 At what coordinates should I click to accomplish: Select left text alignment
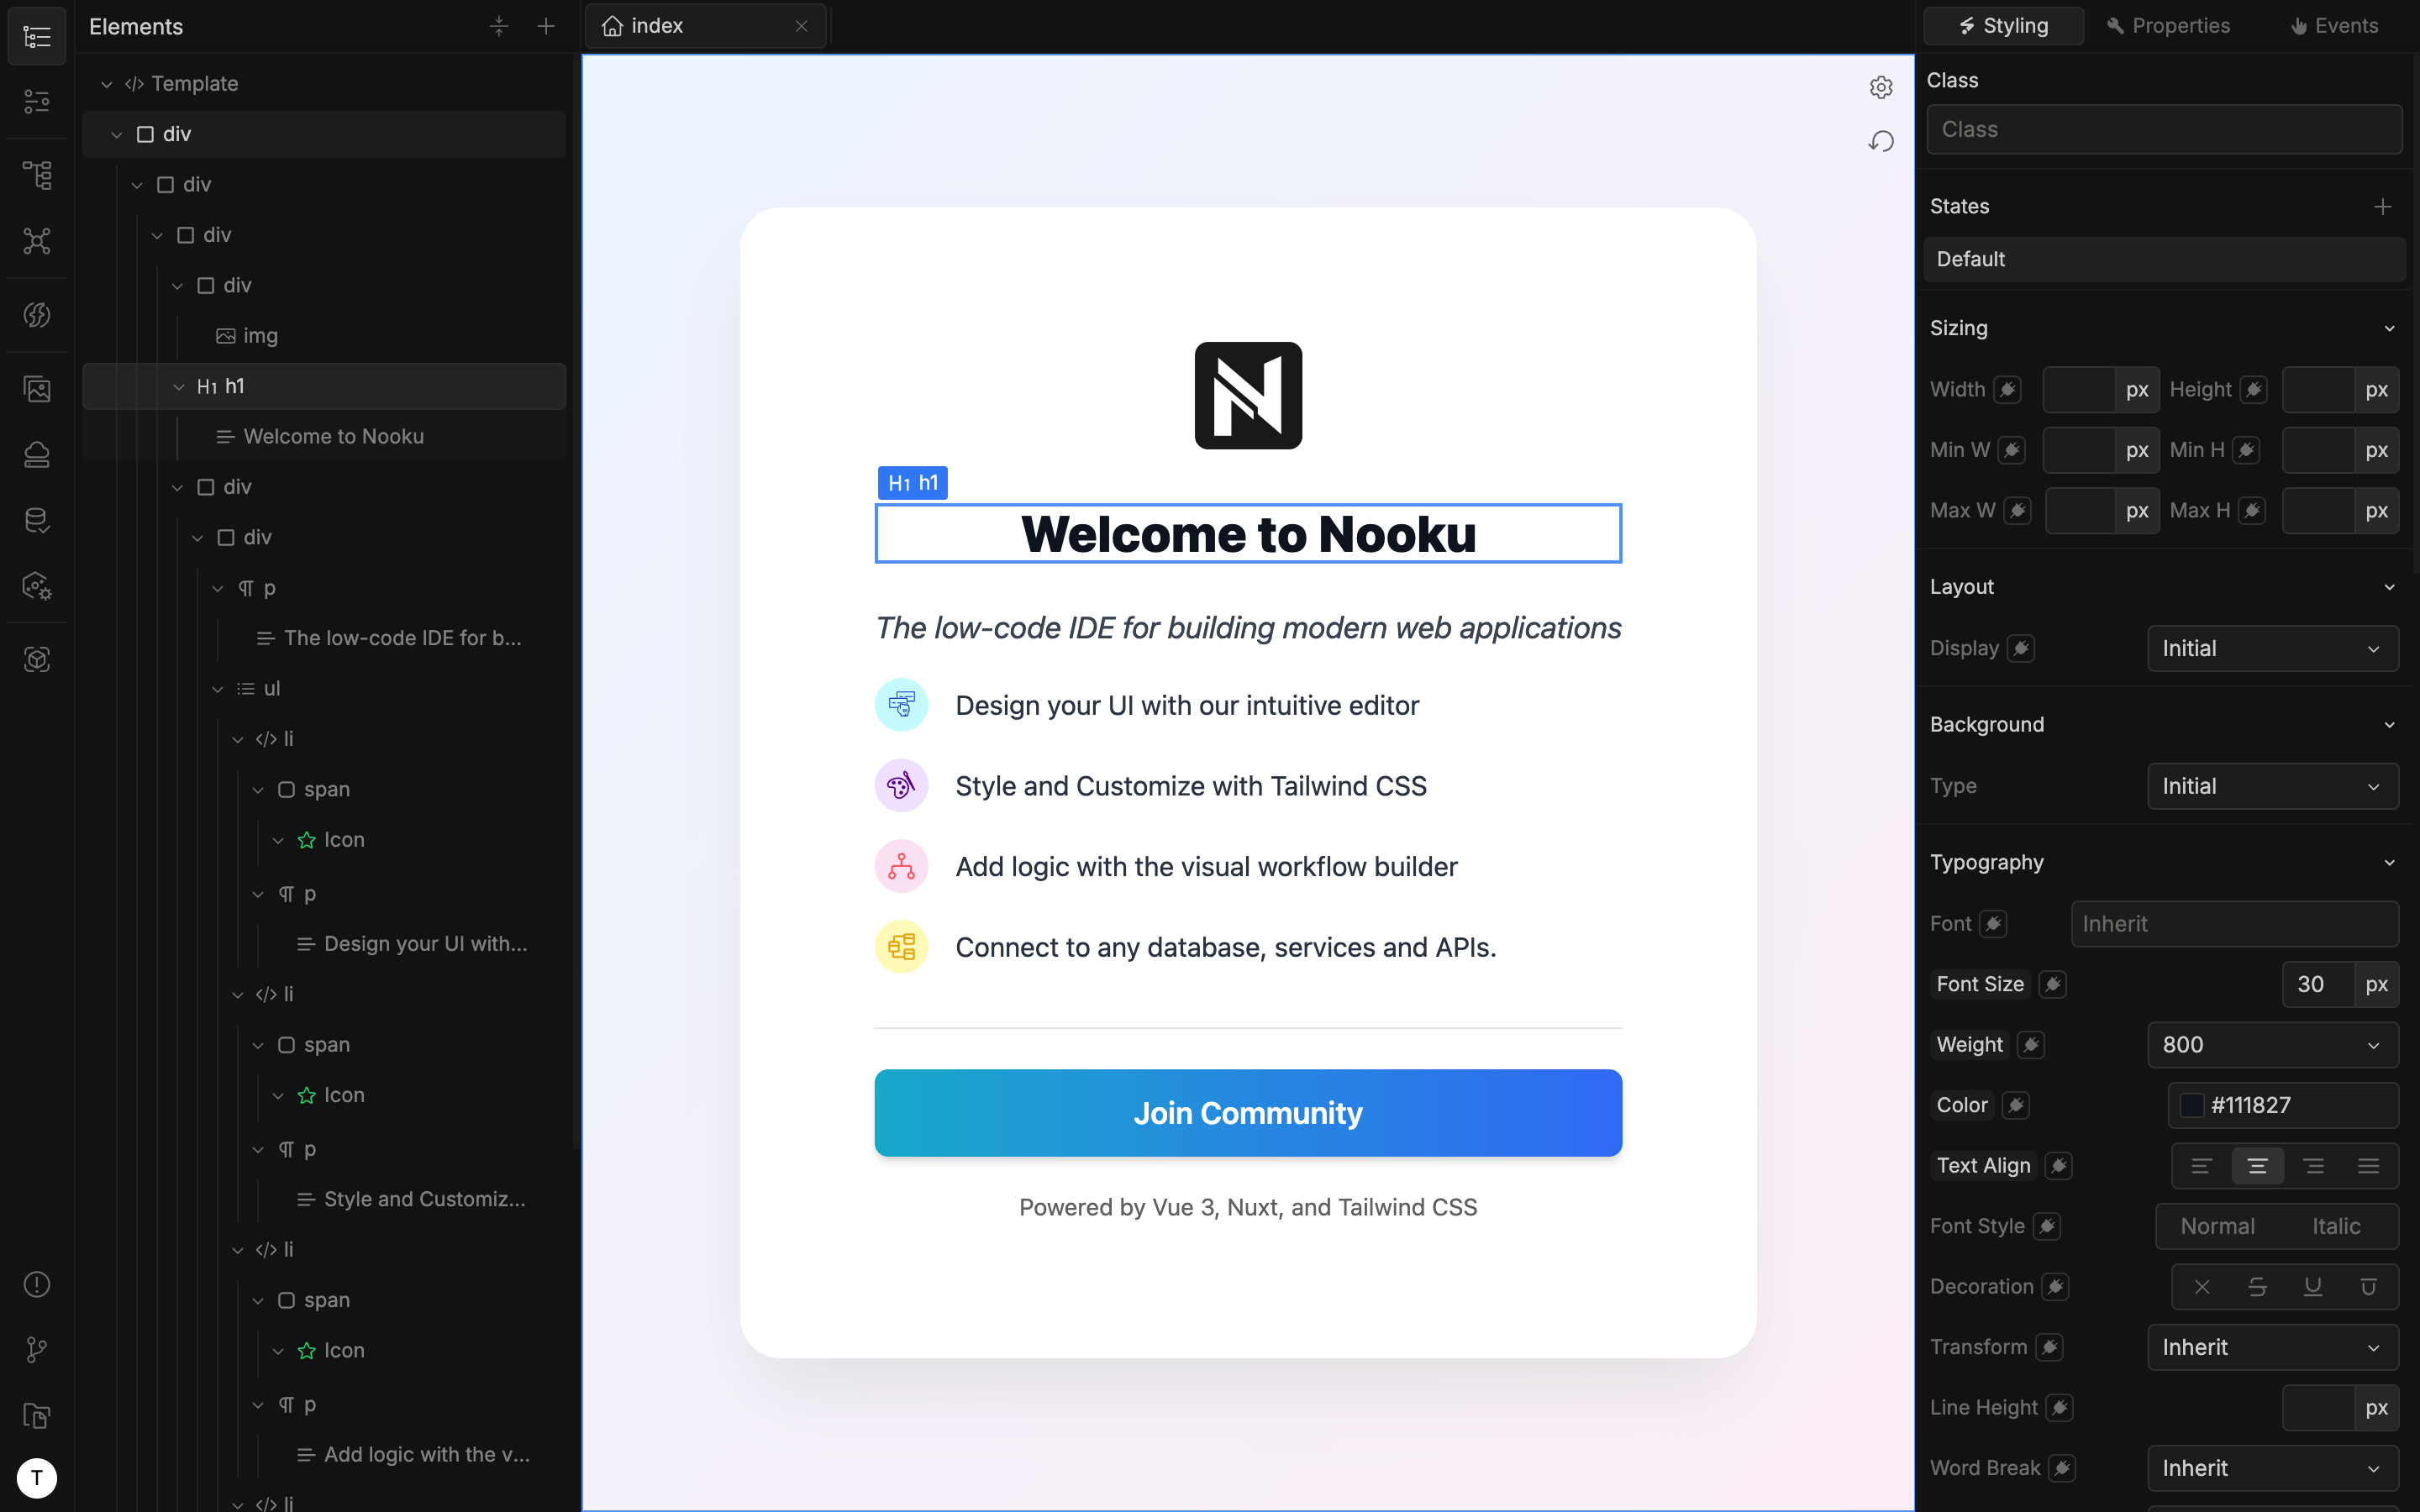pos(2200,1166)
